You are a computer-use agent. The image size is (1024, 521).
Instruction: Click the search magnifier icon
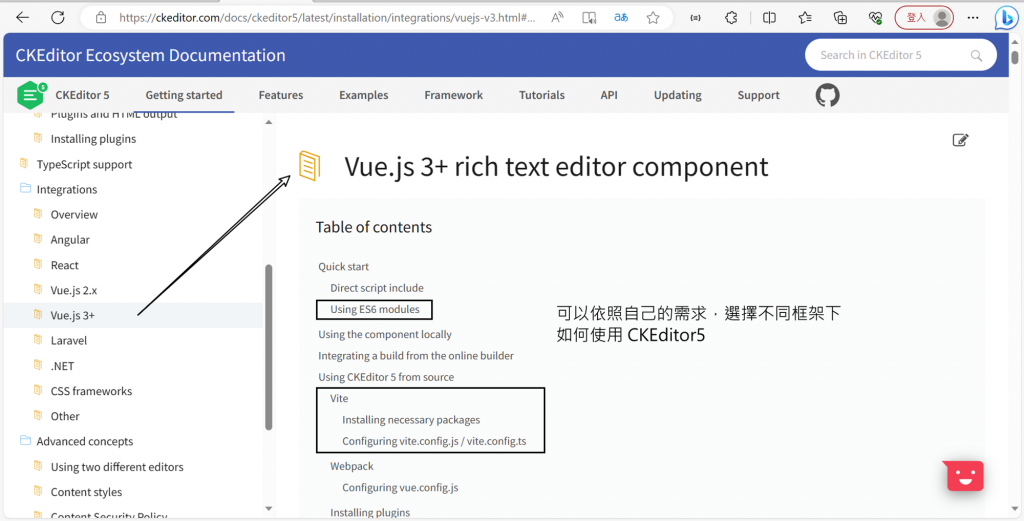[x=976, y=55]
